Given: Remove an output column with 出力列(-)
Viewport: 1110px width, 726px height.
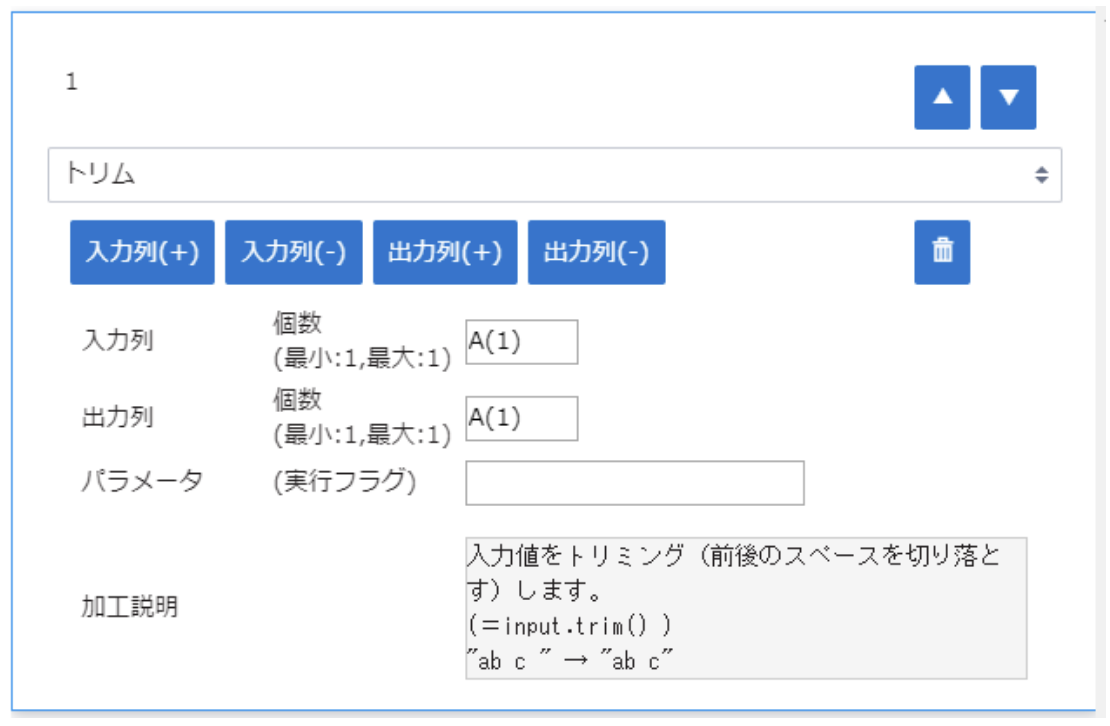Looking at the screenshot, I should (x=596, y=252).
